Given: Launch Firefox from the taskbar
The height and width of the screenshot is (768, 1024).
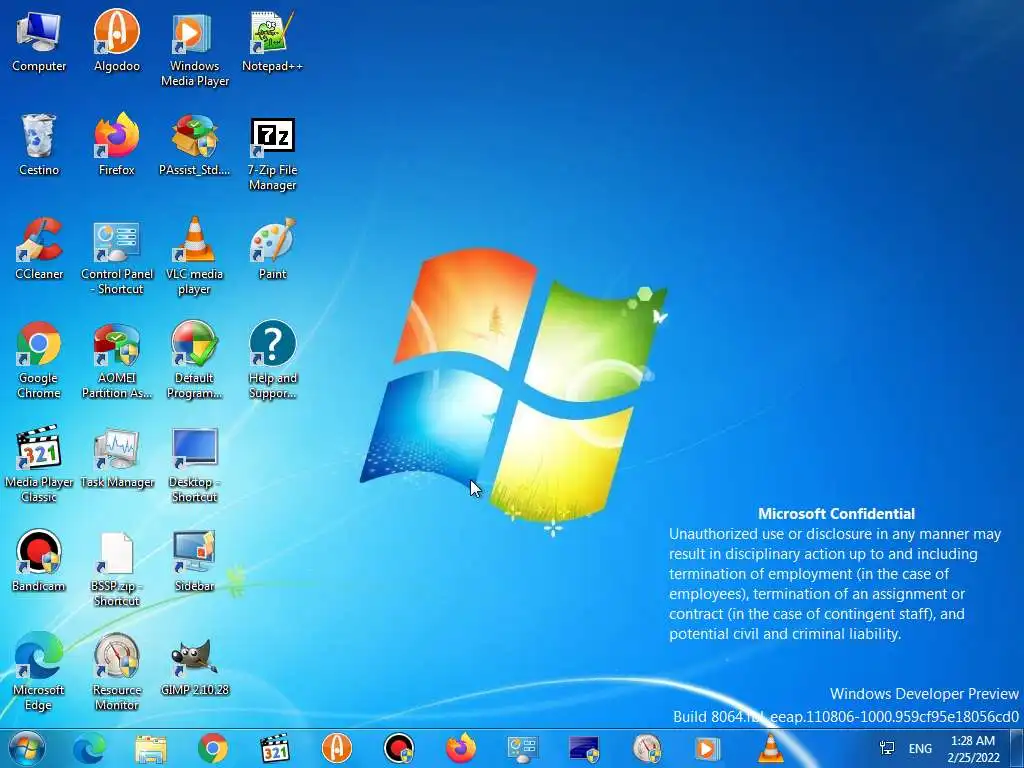Looking at the screenshot, I should (x=460, y=748).
